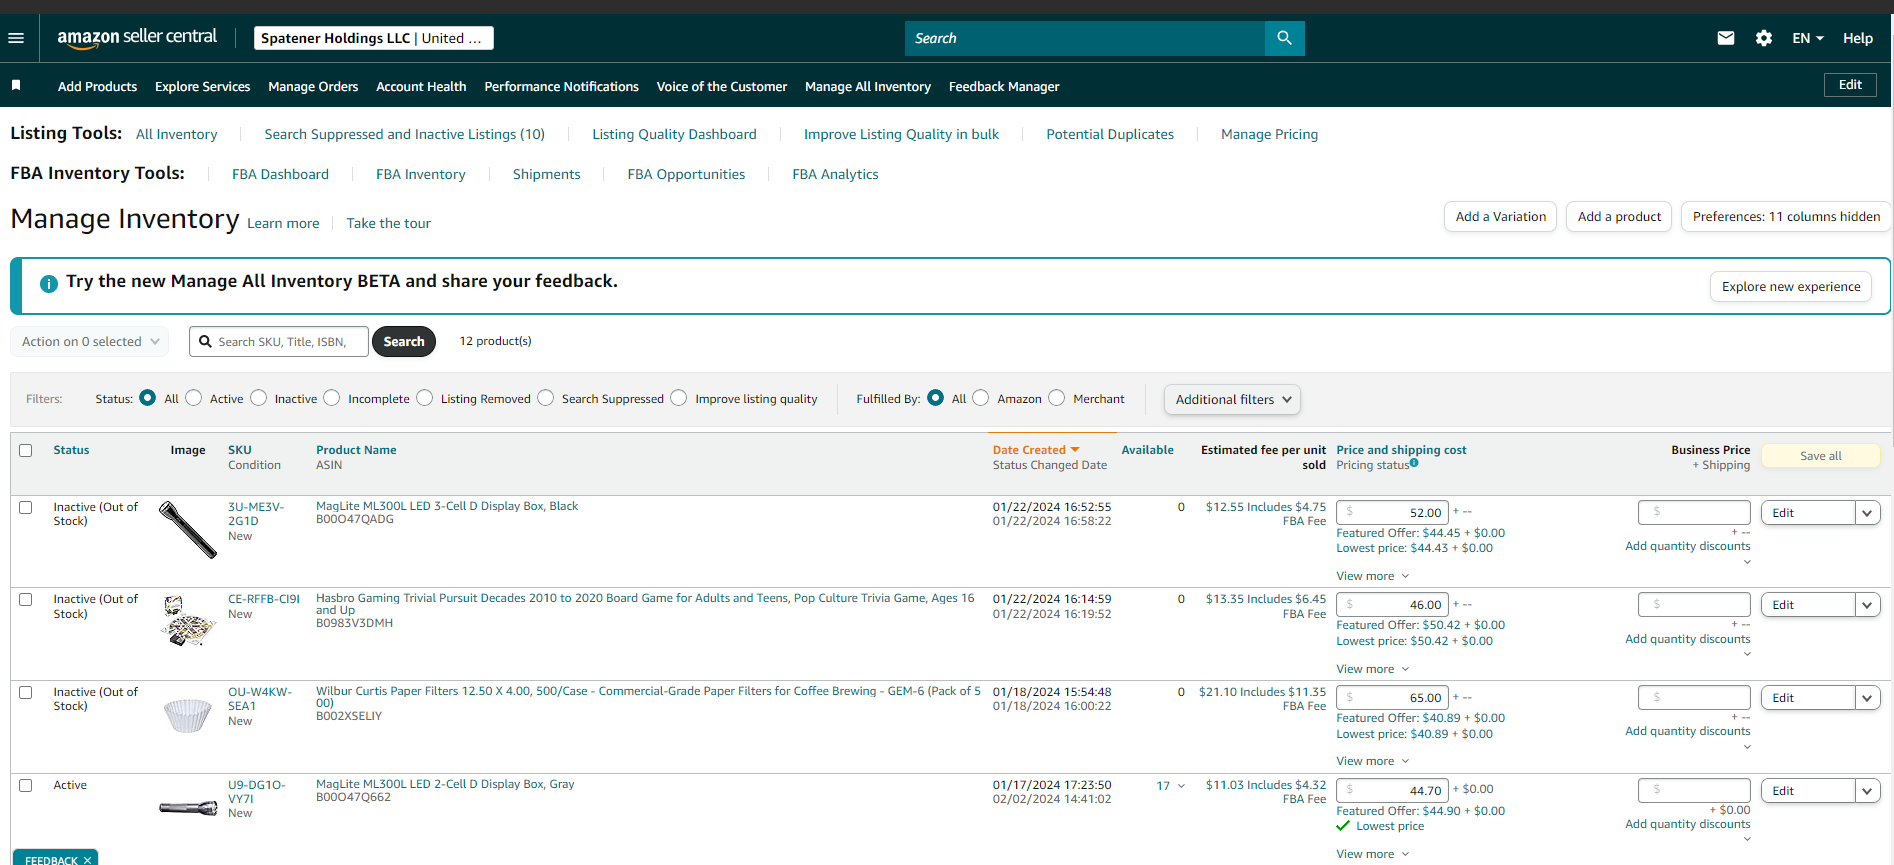Image resolution: width=1894 pixels, height=865 pixels.
Task: Open the hamburger navigation menu
Action: point(16,38)
